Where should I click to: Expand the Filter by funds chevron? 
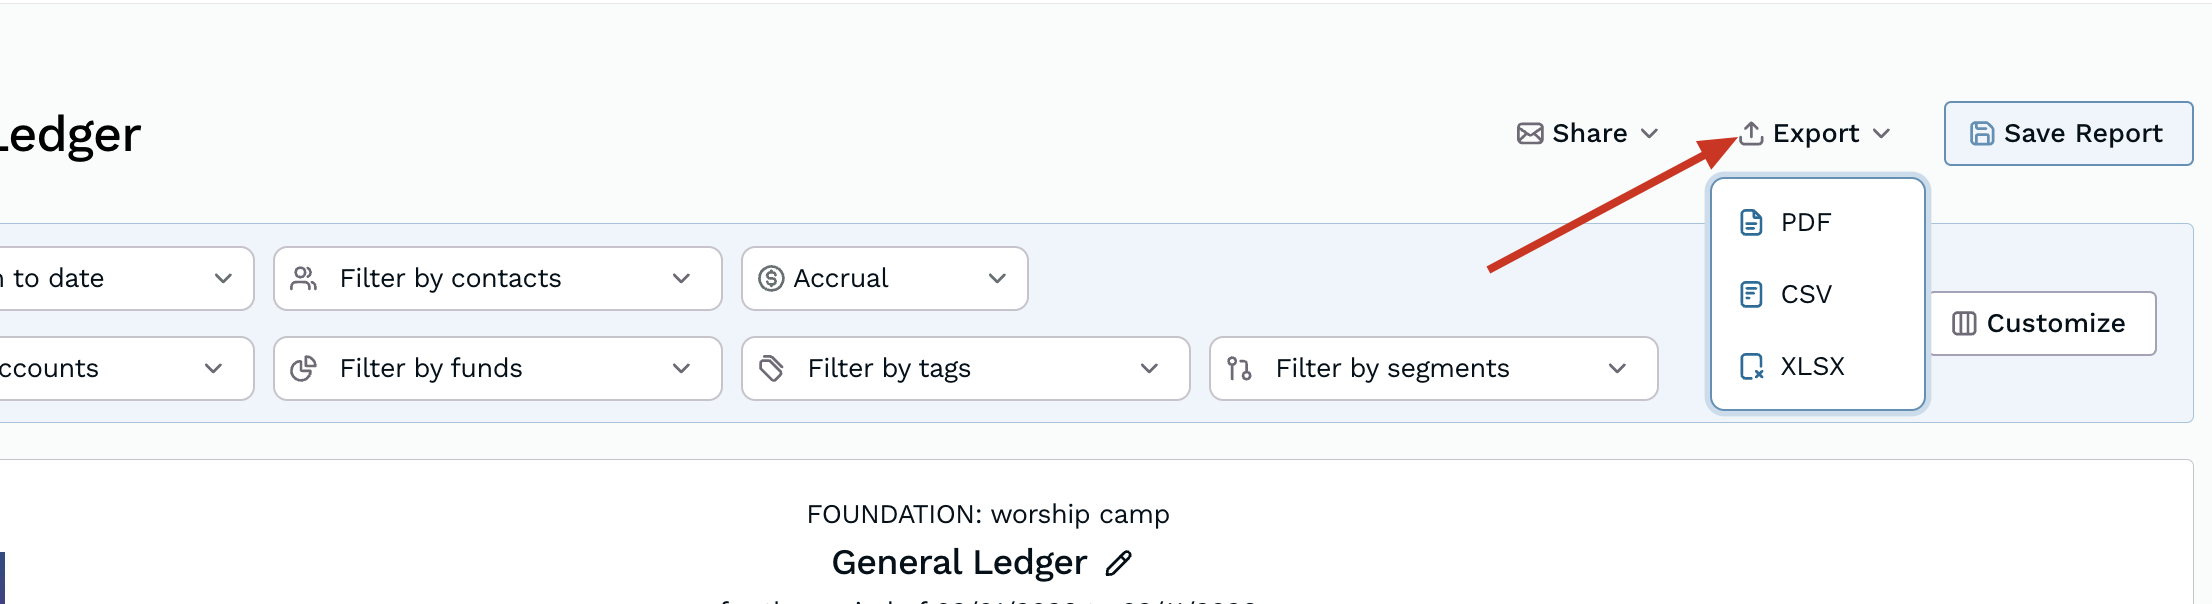tap(682, 369)
